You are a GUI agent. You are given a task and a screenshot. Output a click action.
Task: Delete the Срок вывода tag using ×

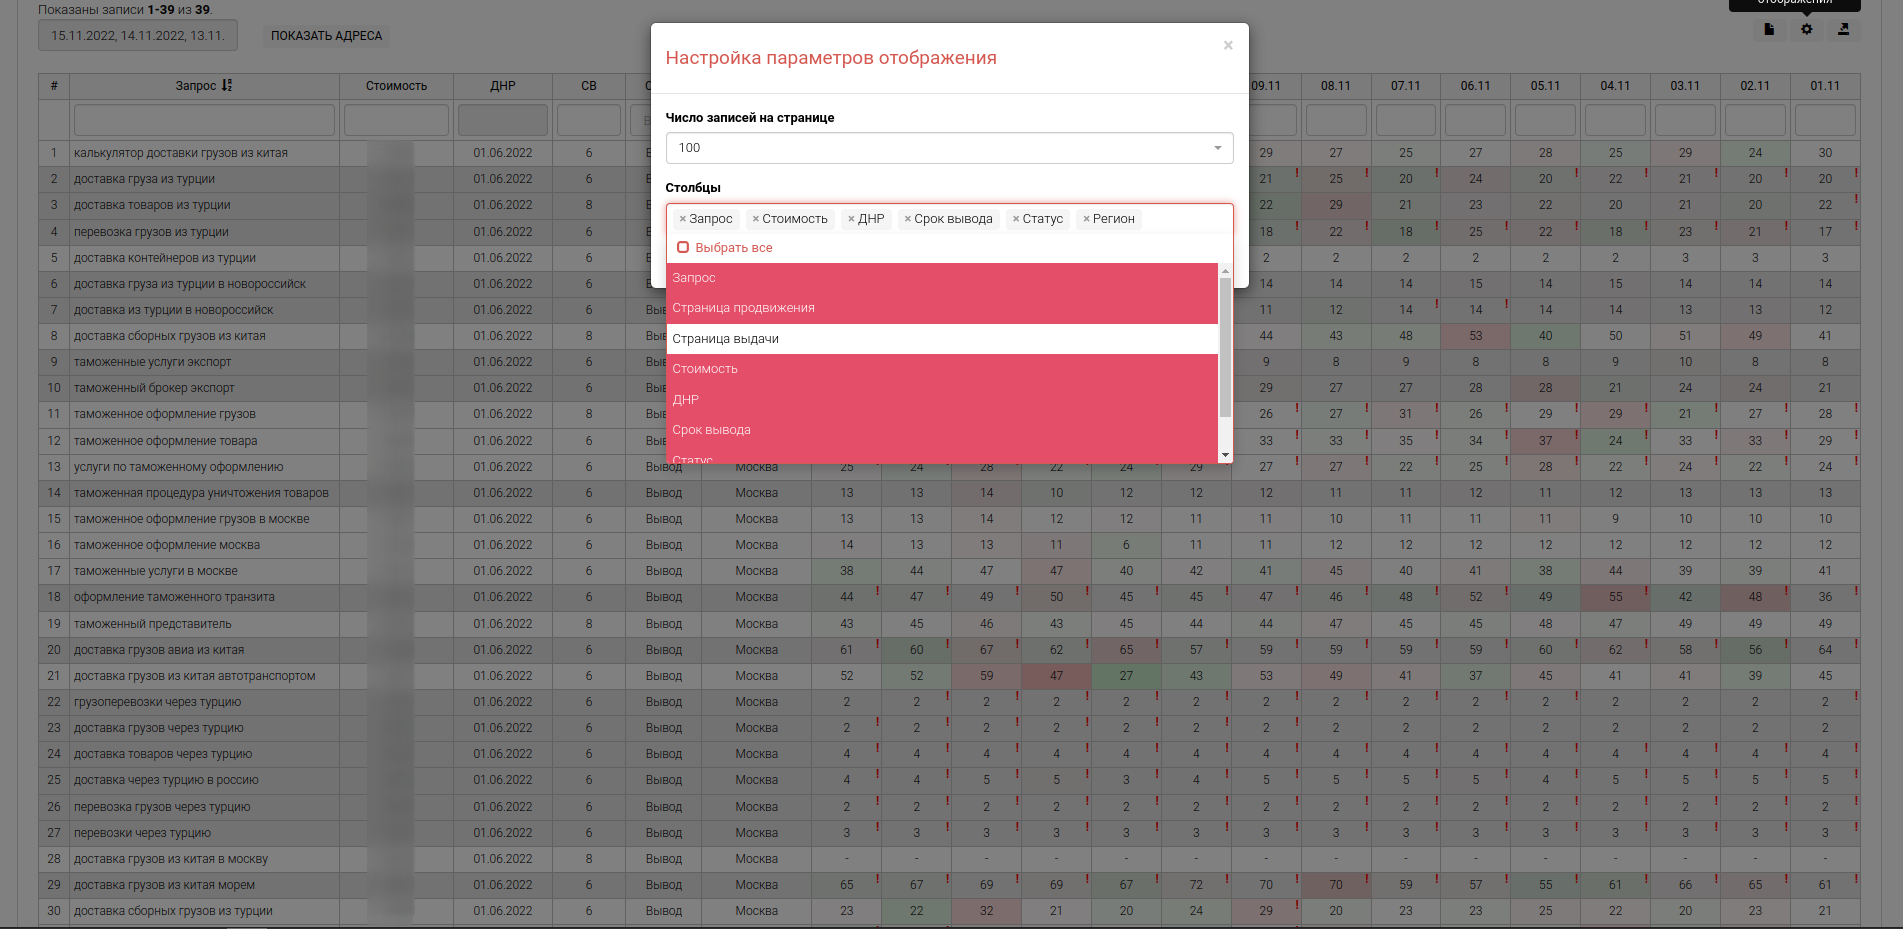tap(908, 219)
